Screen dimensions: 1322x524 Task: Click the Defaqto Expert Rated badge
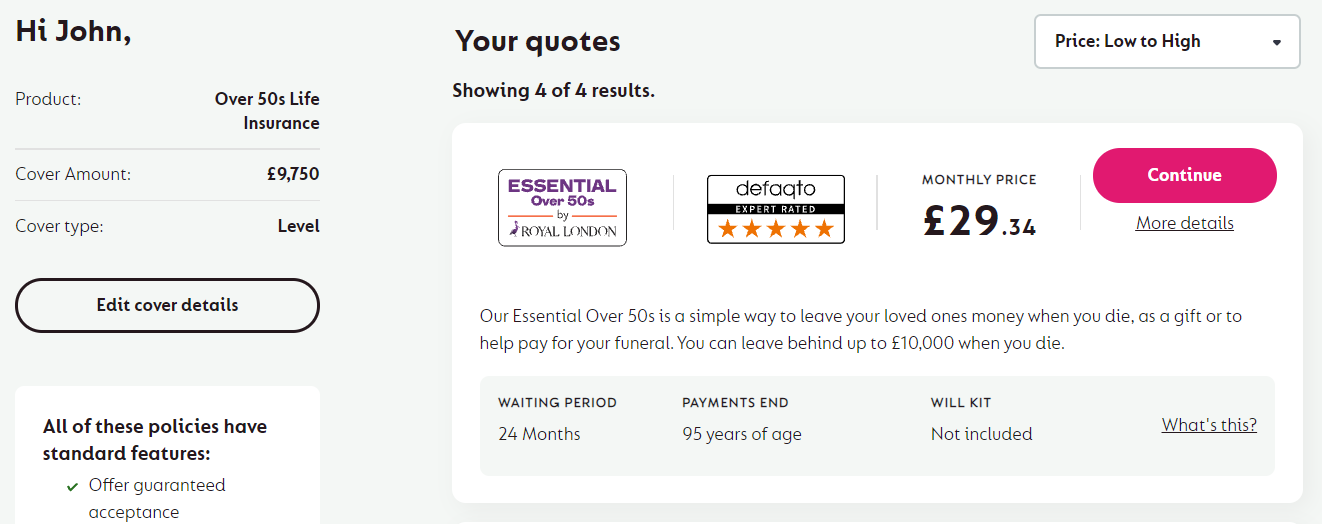tap(776, 209)
